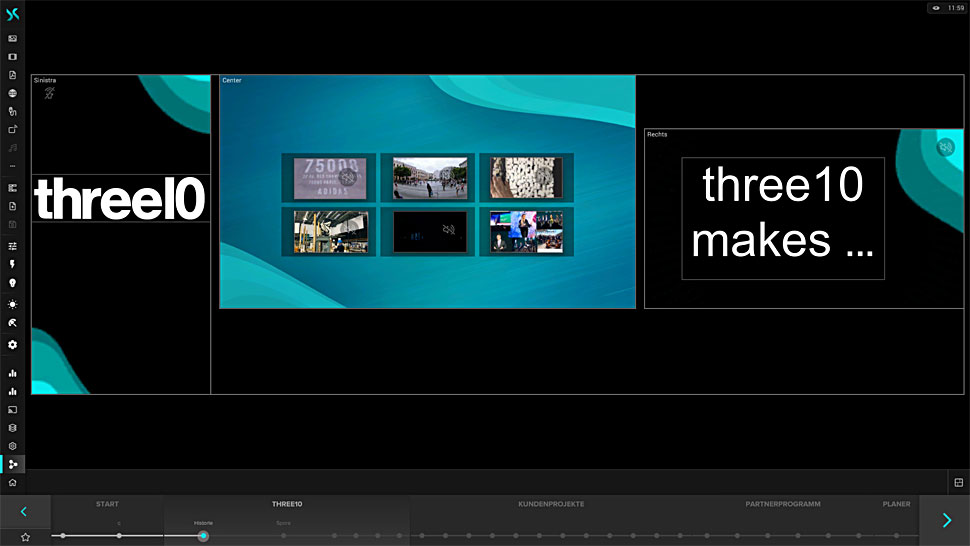Switch to the PARTNERPROGRAMM chapter tab
970x546 pixels.
pos(783,504)
